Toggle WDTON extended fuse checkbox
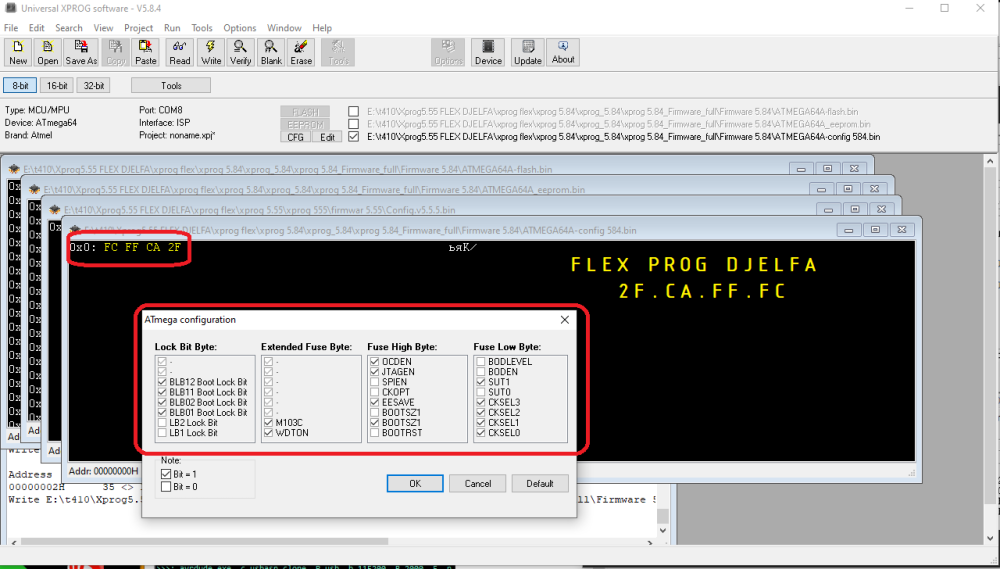The width and height of the screenshot is (1000, 569). [x=268, y=433]
